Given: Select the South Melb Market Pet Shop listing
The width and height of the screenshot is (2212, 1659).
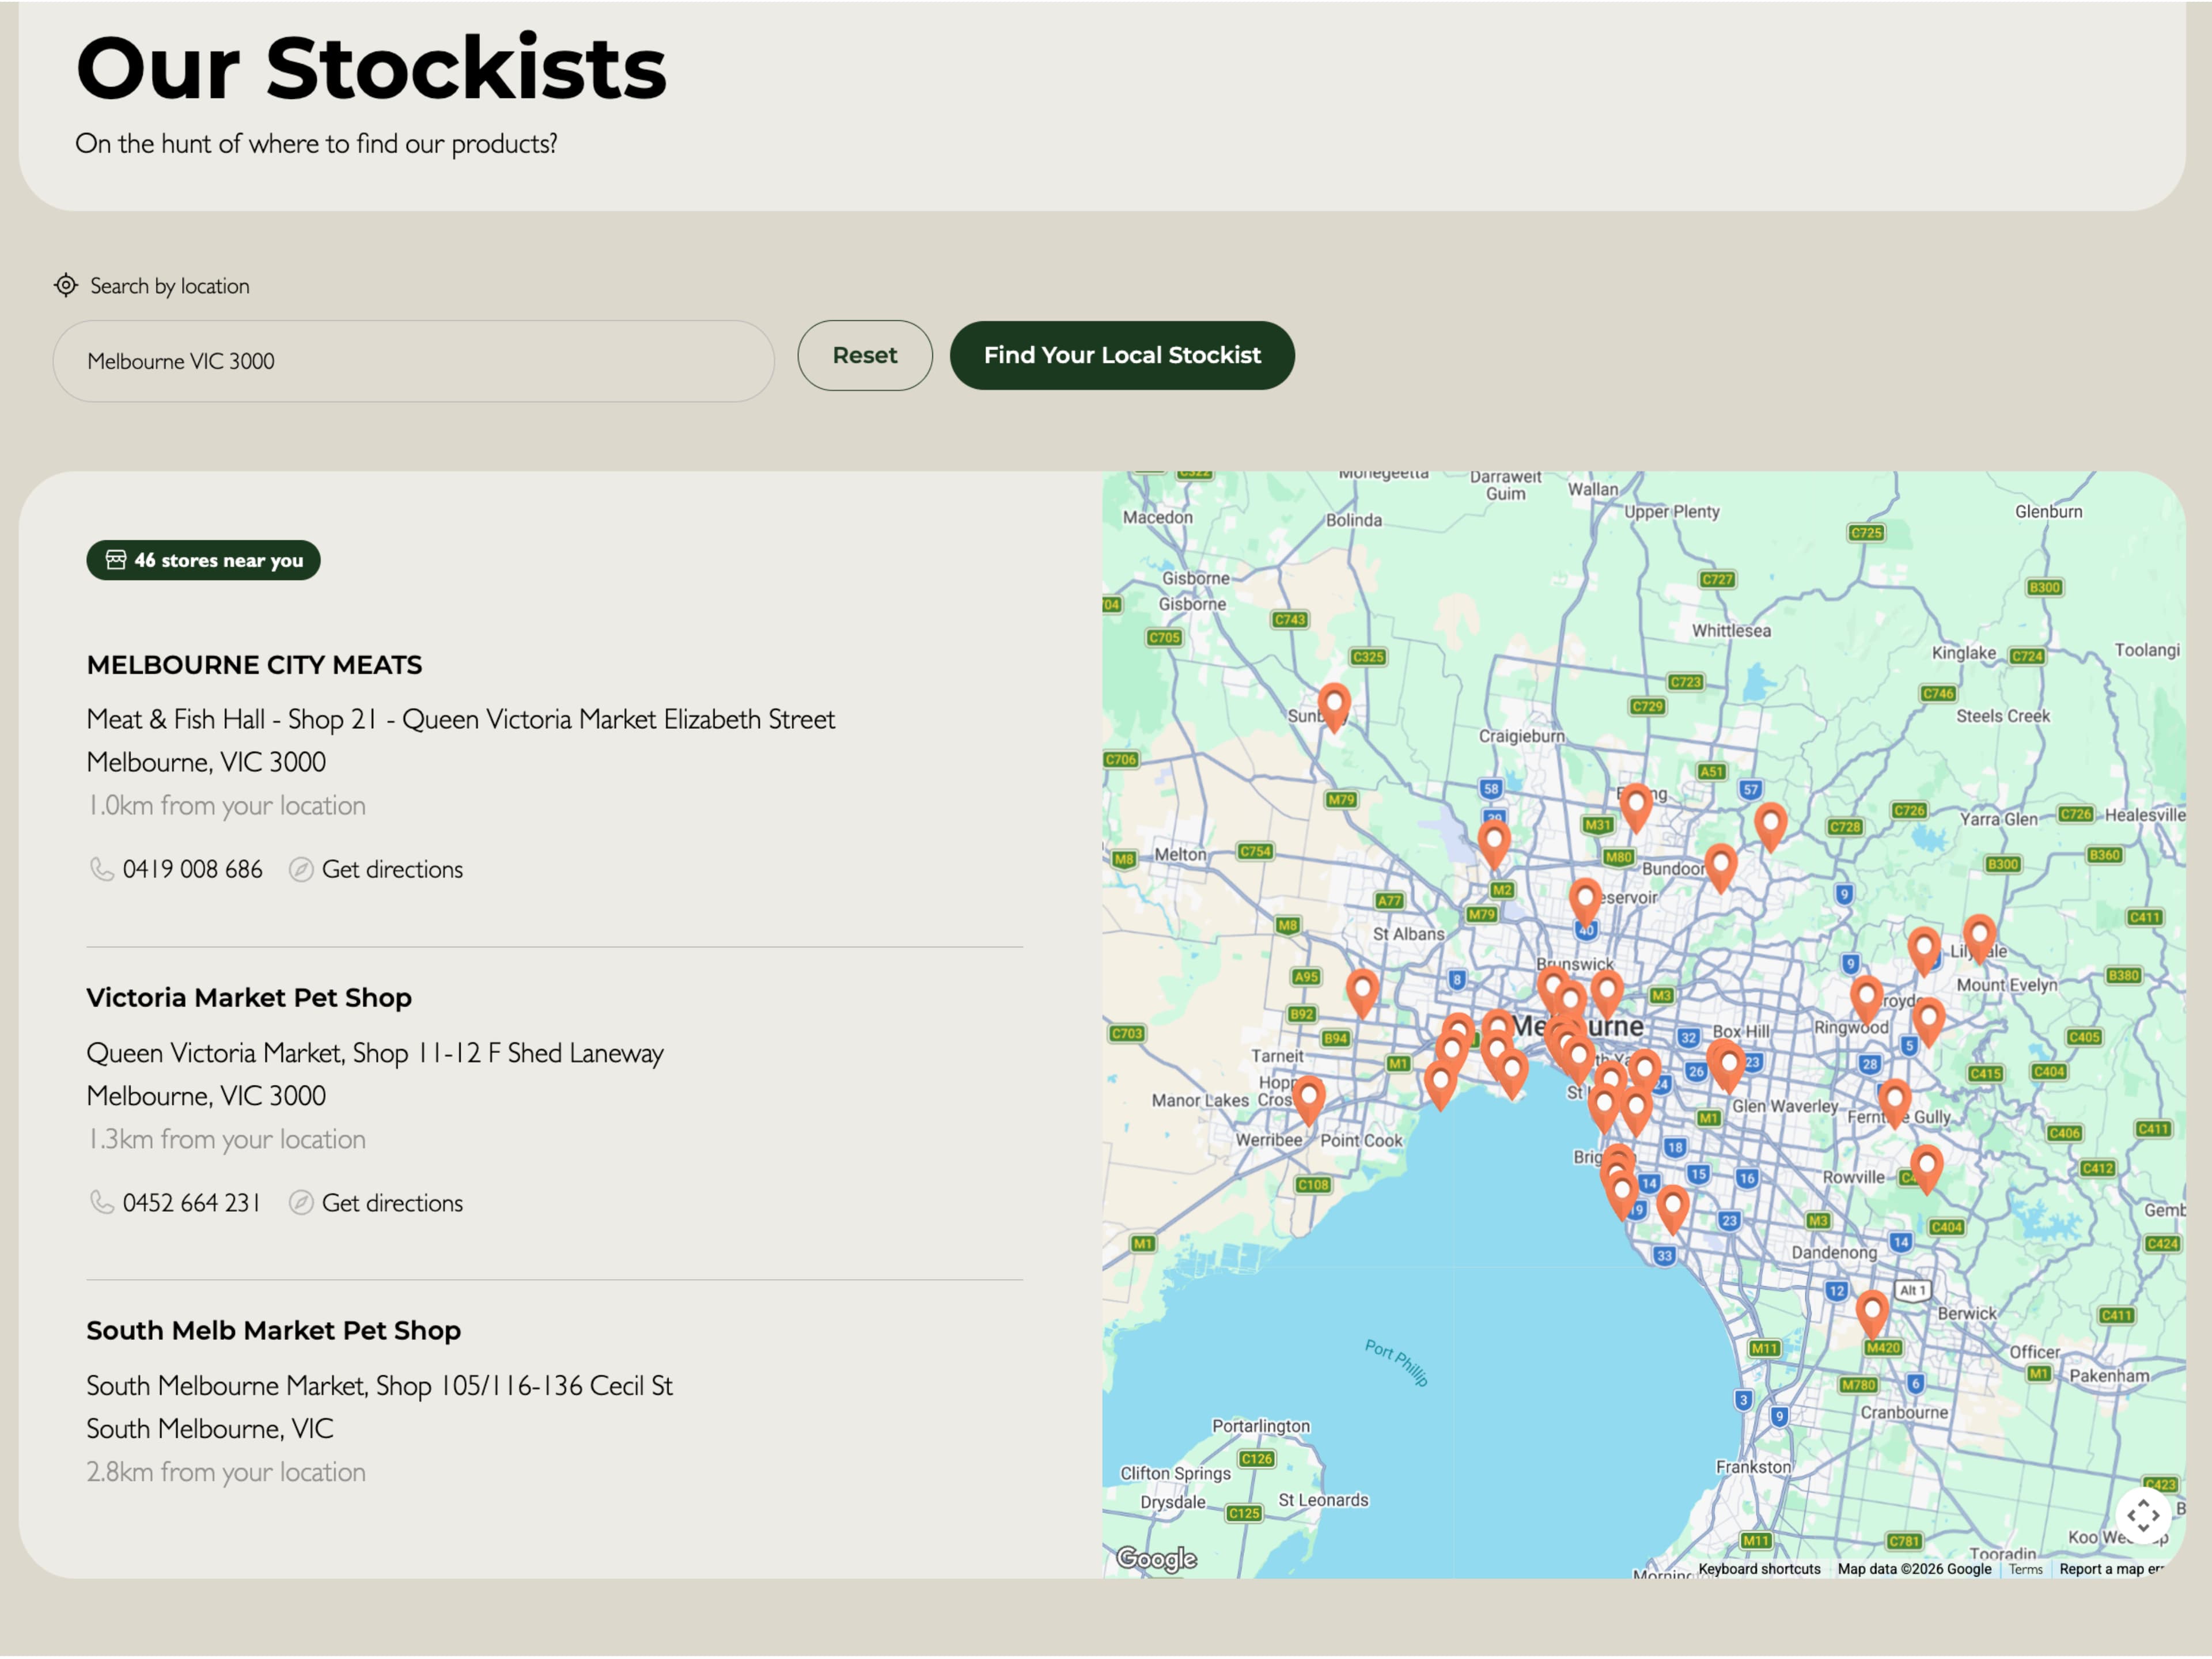Looking at the screenshot, I should pyautogui.click(x=273, y=1331).
